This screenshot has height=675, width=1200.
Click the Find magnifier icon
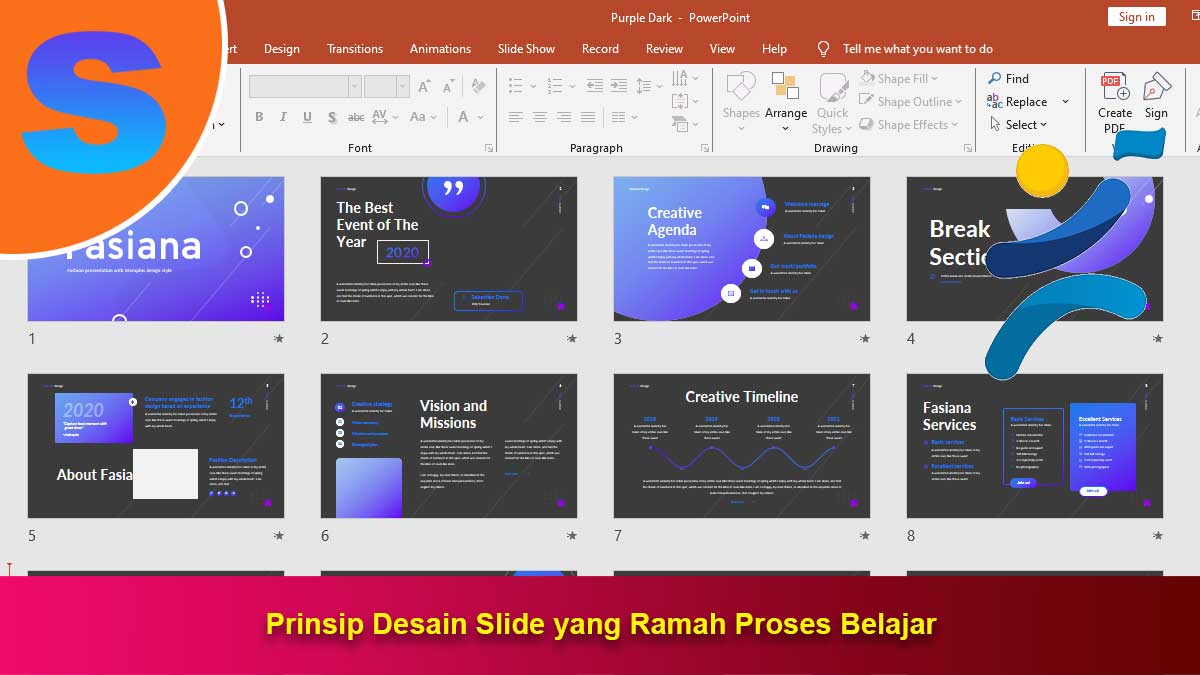coord(995,78)
